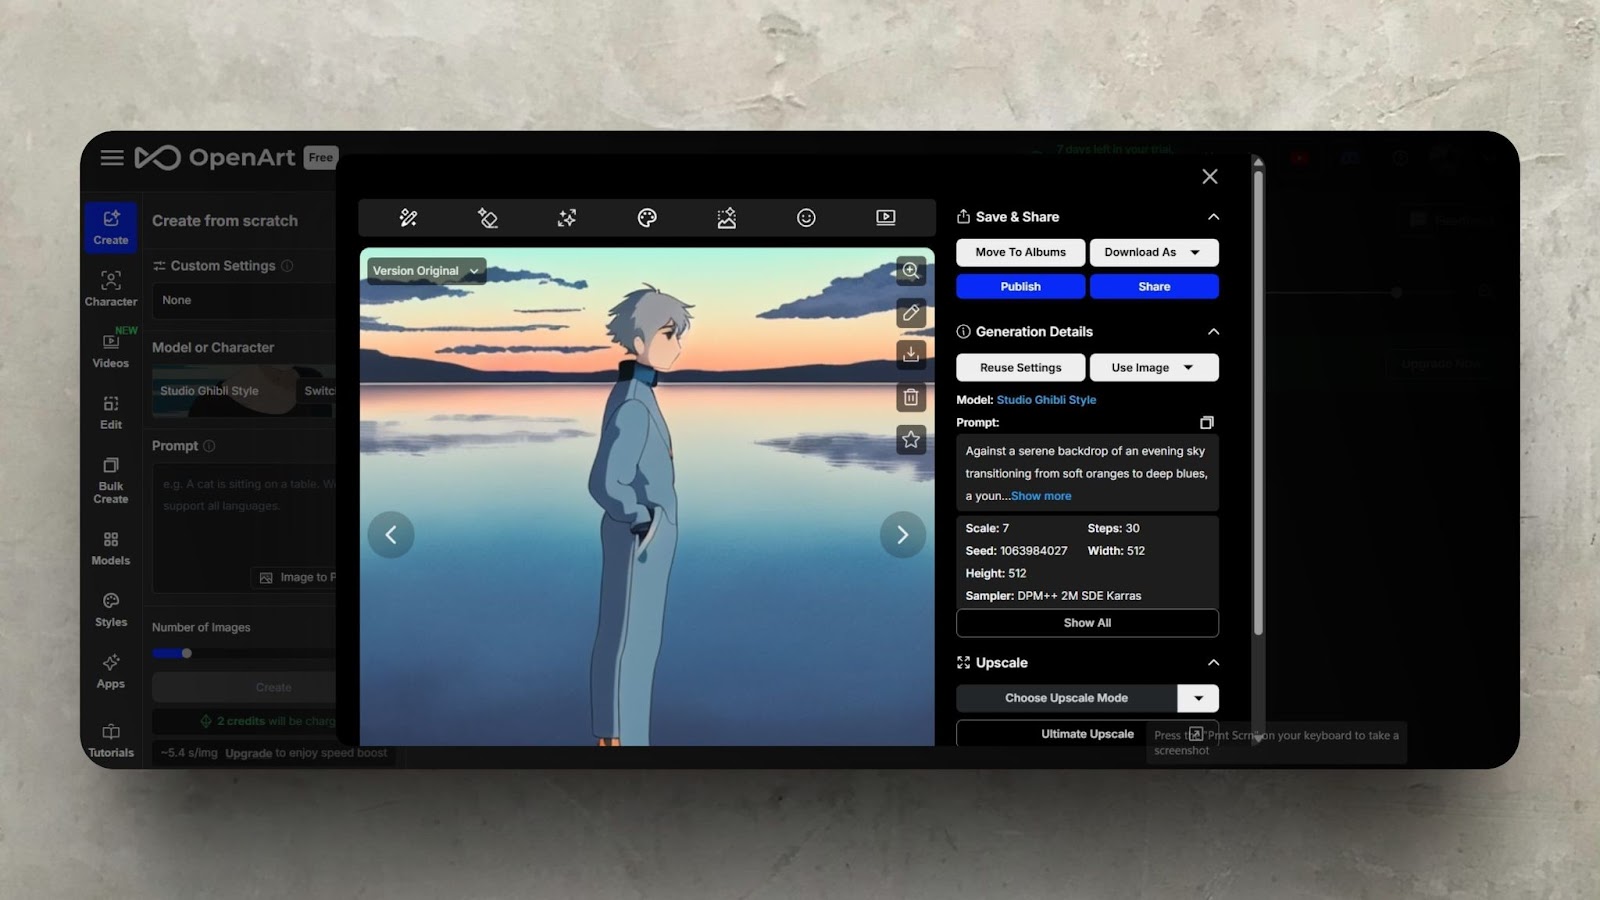The image size is (1600, 900).
Task: Copy the prompt with the copy icon
Action: pyautogui.click(x=1207, y=423)
